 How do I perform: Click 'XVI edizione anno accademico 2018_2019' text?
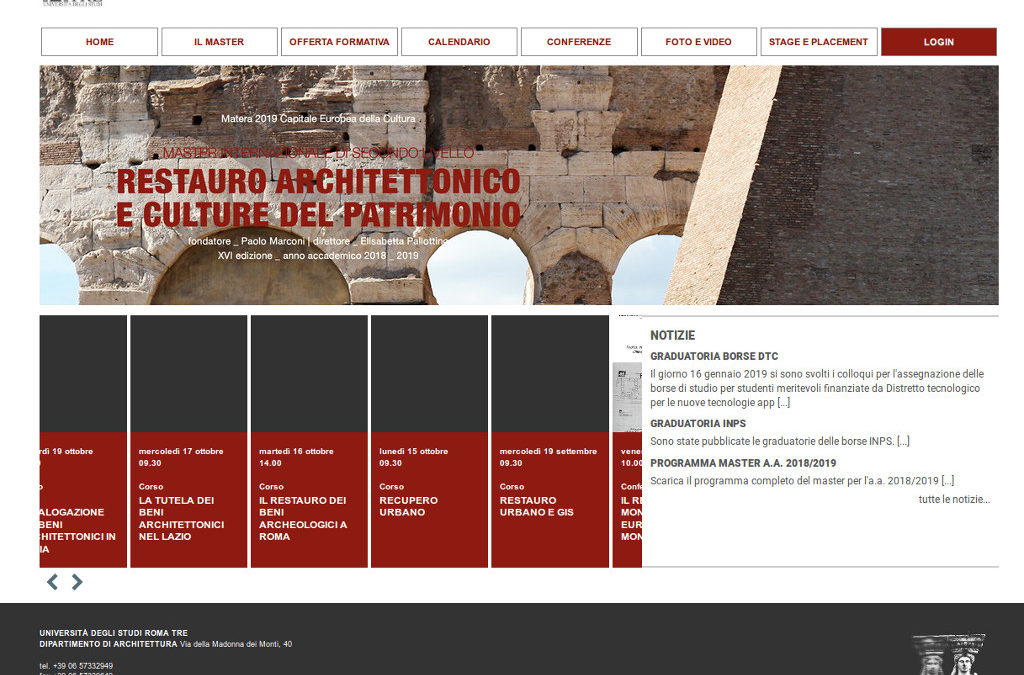click(x=318, y=256)
